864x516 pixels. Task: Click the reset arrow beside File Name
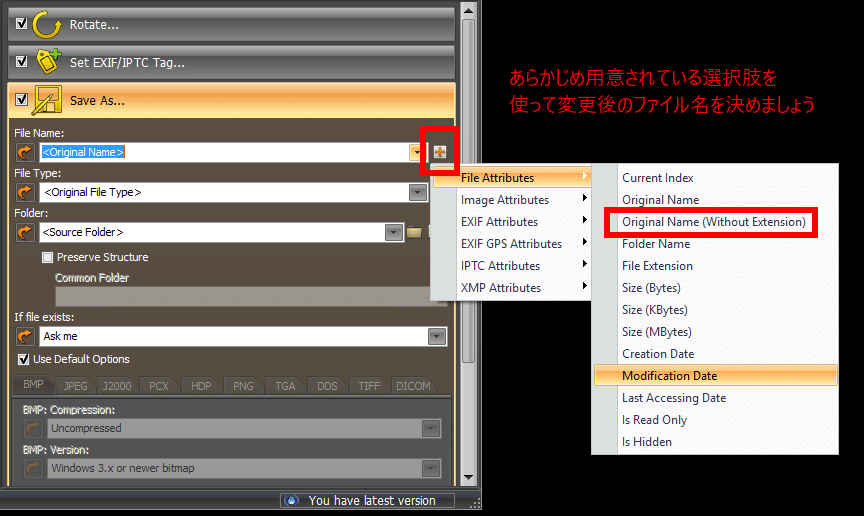(x=25, y=152)
